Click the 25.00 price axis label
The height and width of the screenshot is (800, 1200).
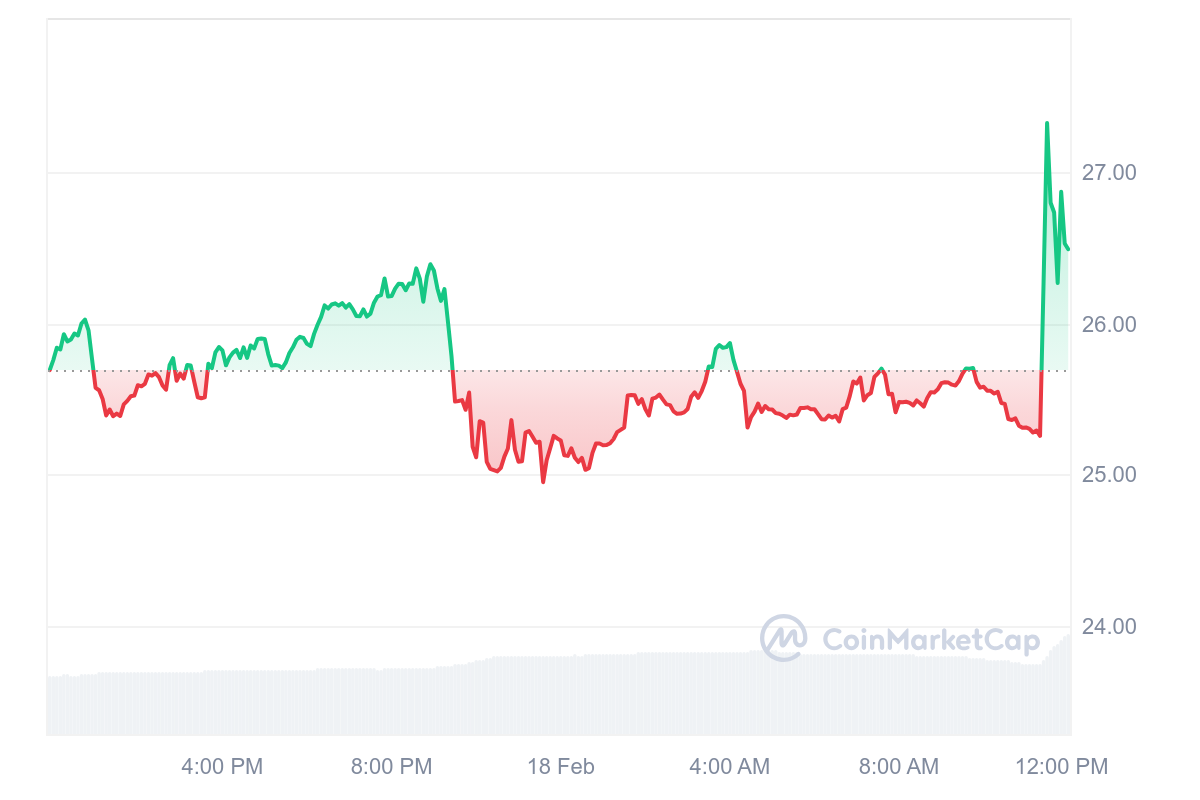(1109, 474)
